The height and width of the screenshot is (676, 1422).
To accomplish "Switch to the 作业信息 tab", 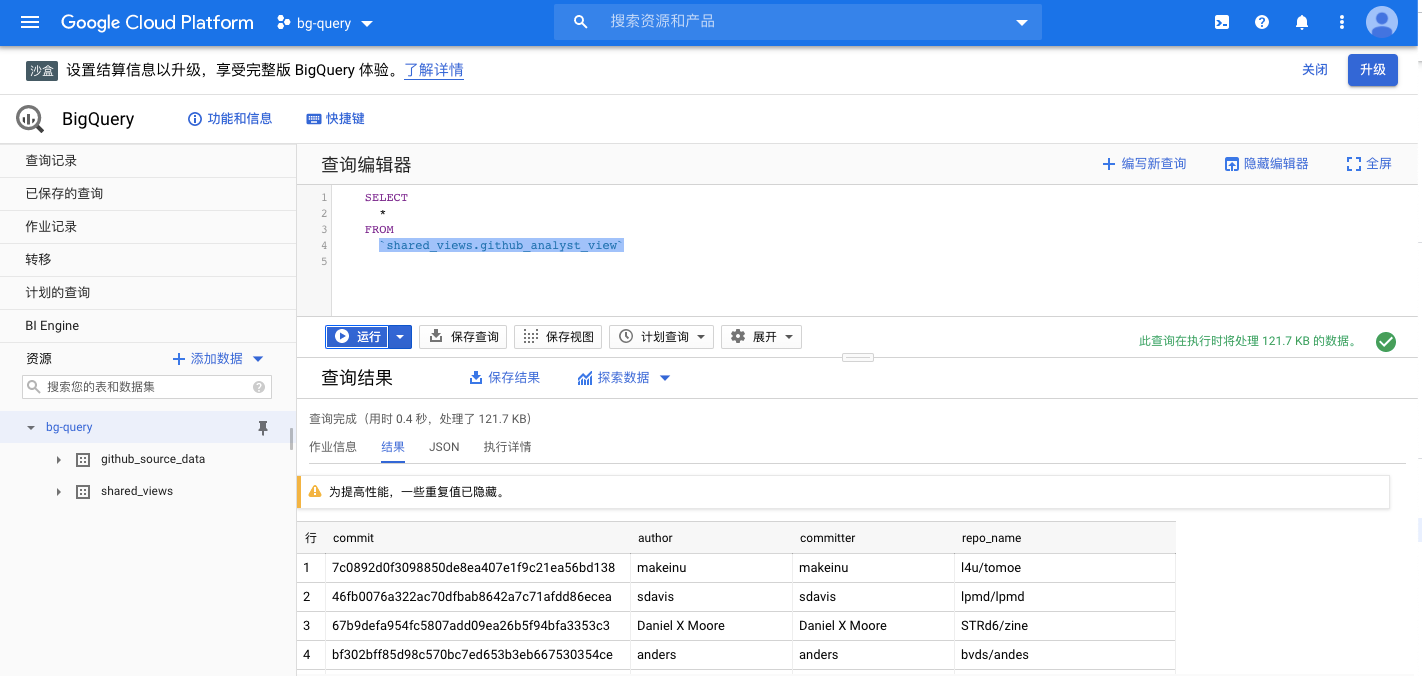I will [333, 447].
